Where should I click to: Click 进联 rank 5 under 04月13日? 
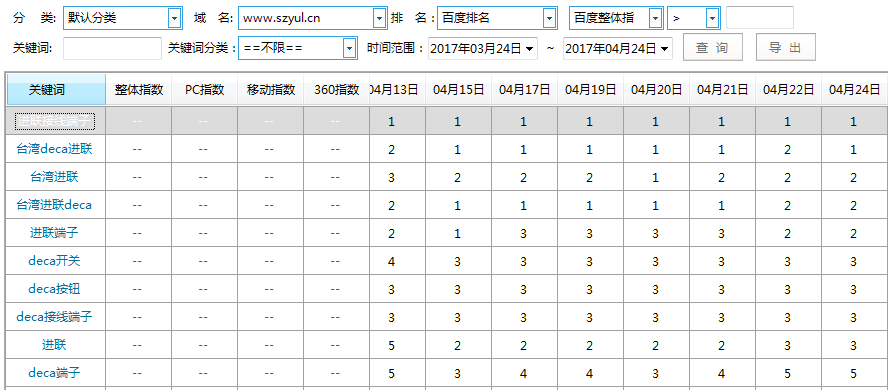point(391,345)
